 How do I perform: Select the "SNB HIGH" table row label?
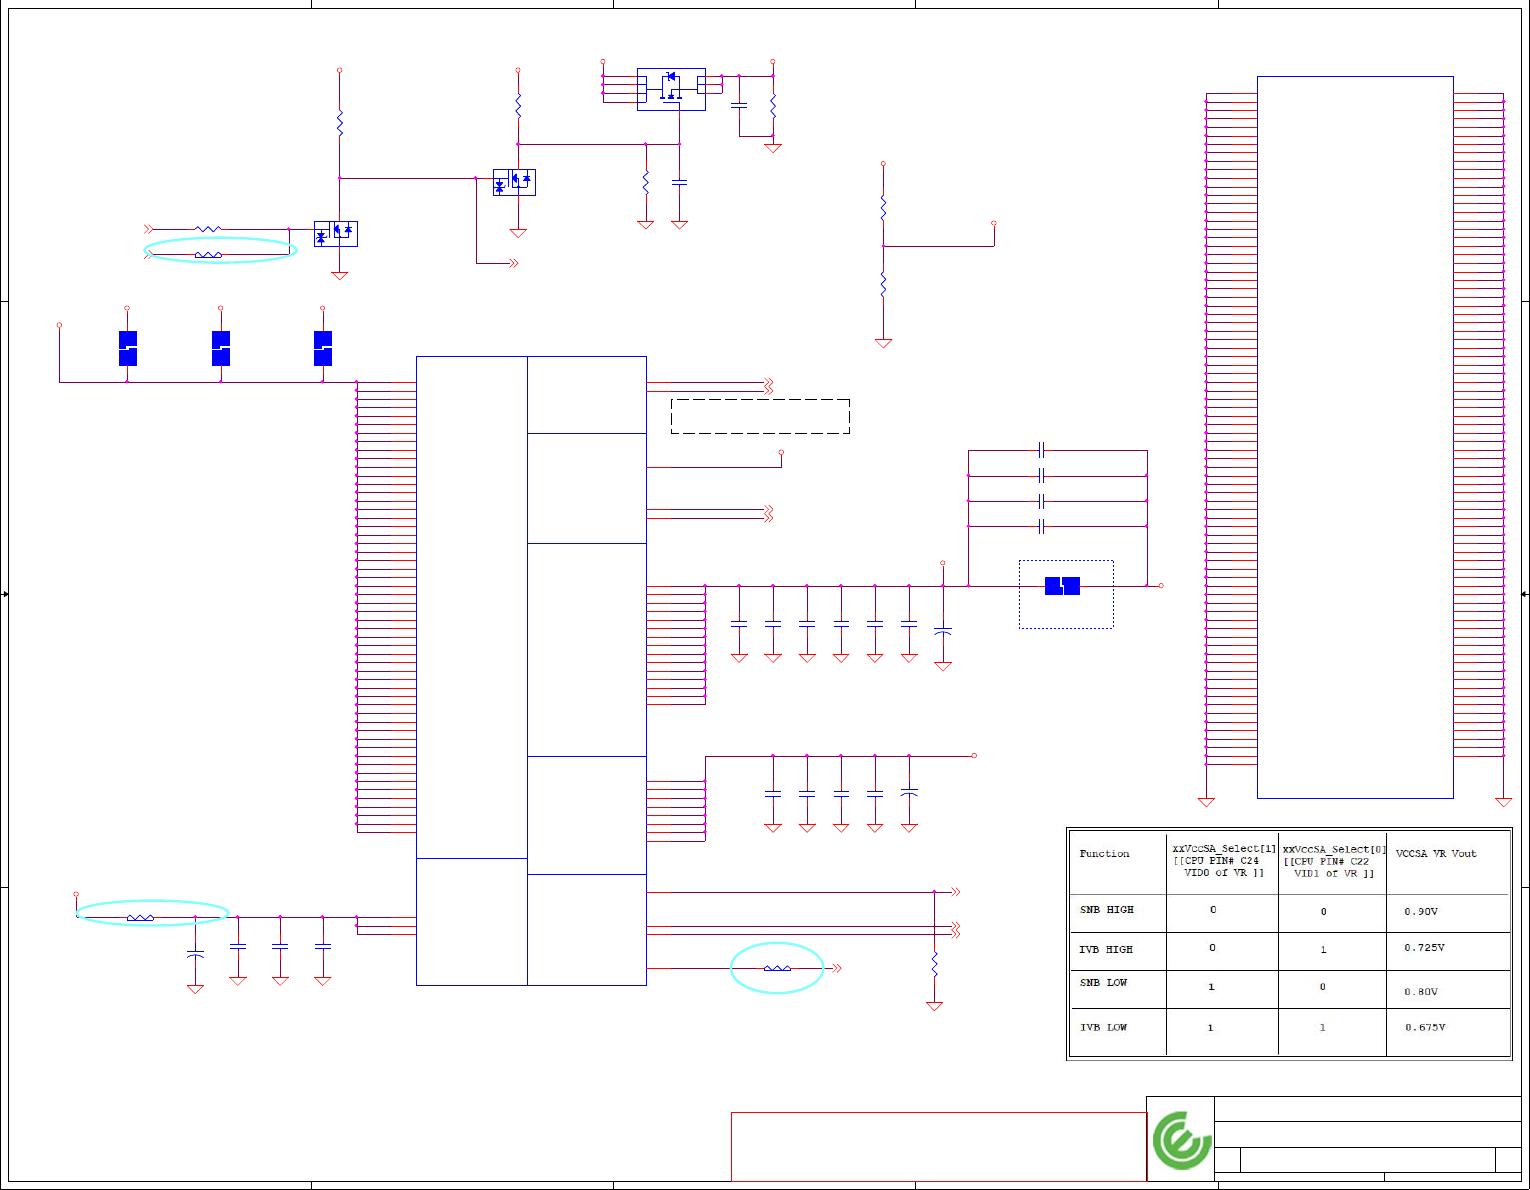tap(1107, 910)
